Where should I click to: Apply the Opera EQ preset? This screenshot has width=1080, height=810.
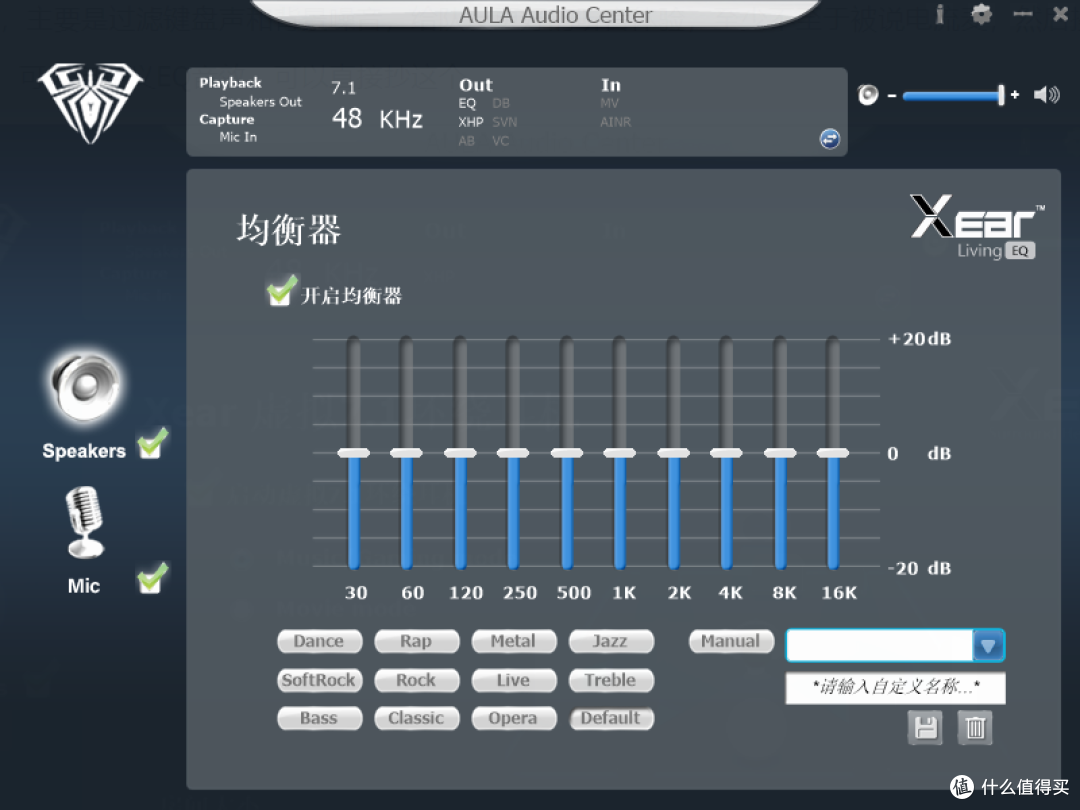(x=514, y=718)
